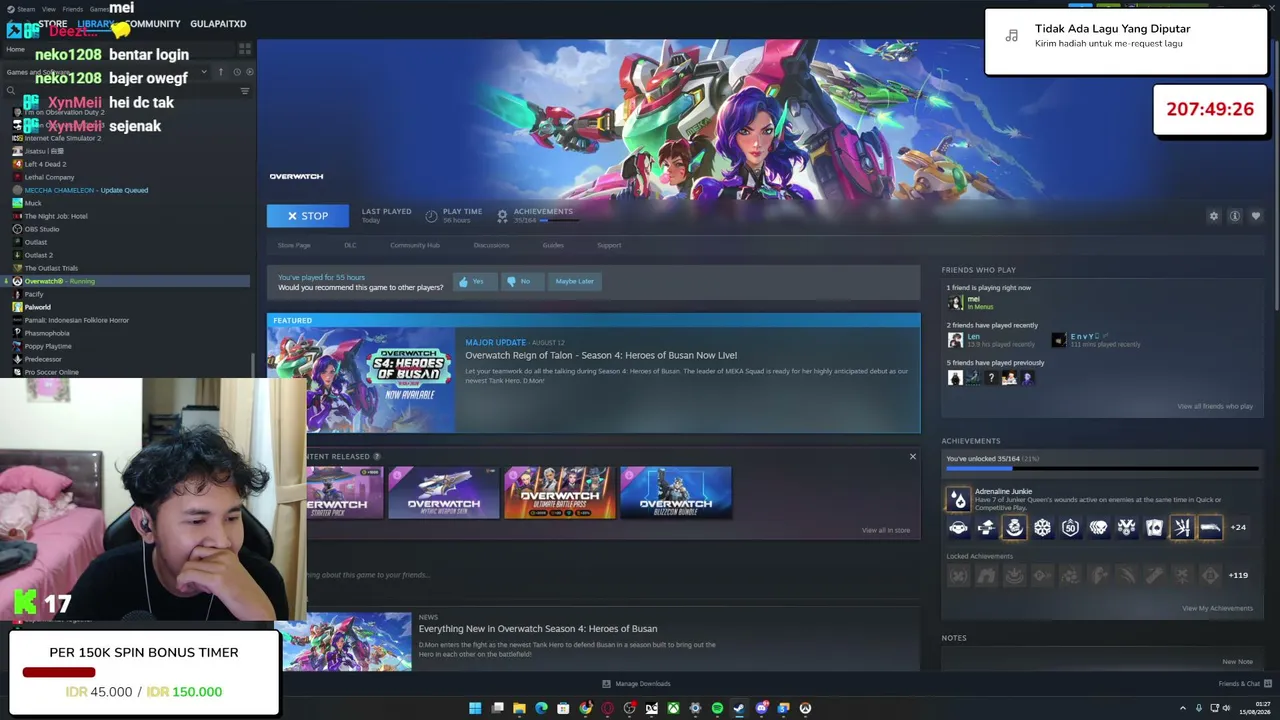Open Microsoft Edge from the taskbar
This screenshot has height=720, width=1280.
[541, 708]
